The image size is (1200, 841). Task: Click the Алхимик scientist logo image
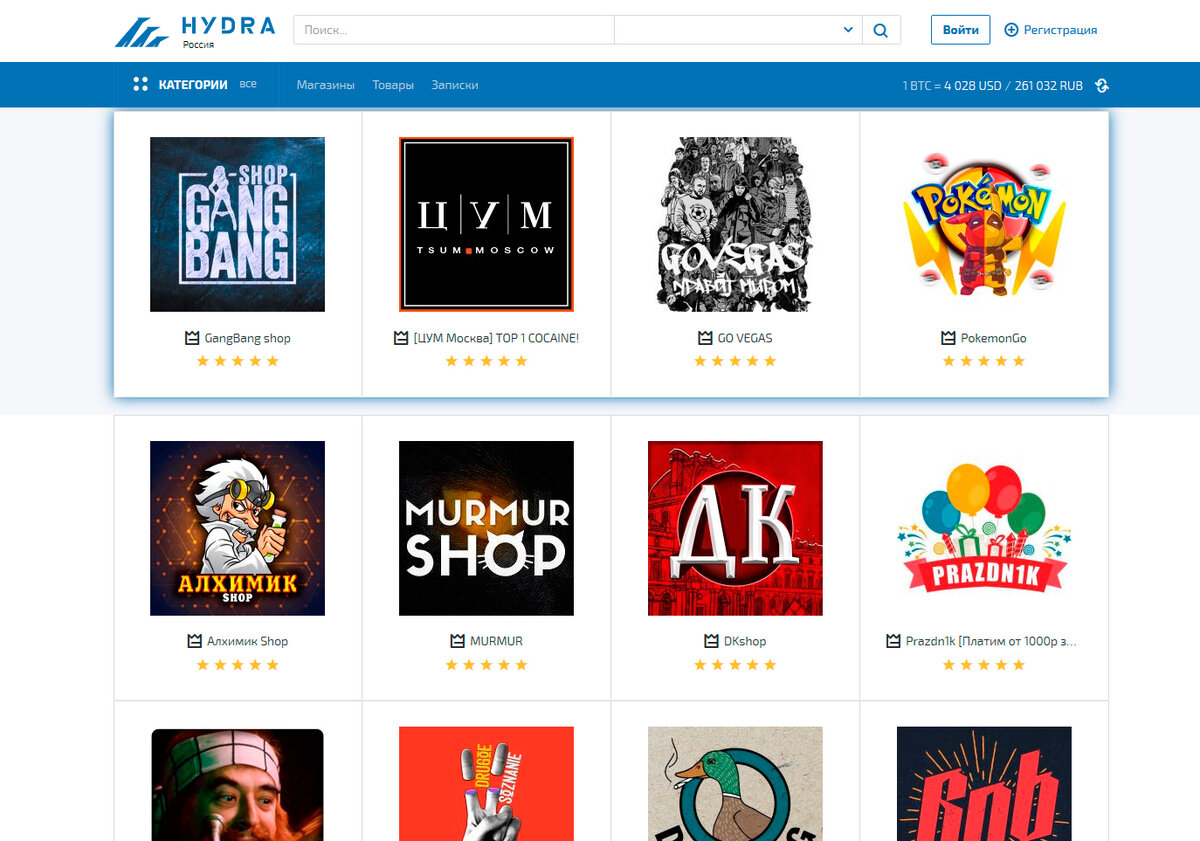237,528
